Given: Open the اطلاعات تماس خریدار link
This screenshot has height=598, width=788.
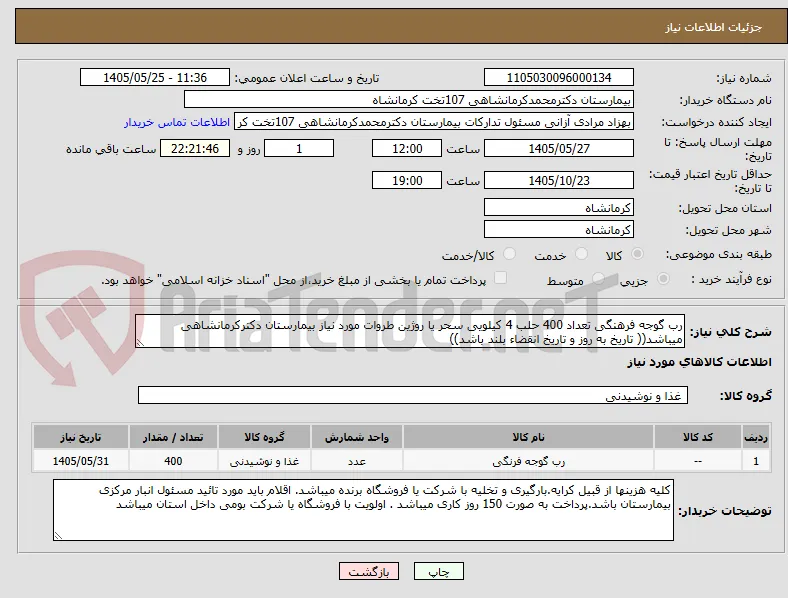Looking at the screenshot, I should click(177, 122).
